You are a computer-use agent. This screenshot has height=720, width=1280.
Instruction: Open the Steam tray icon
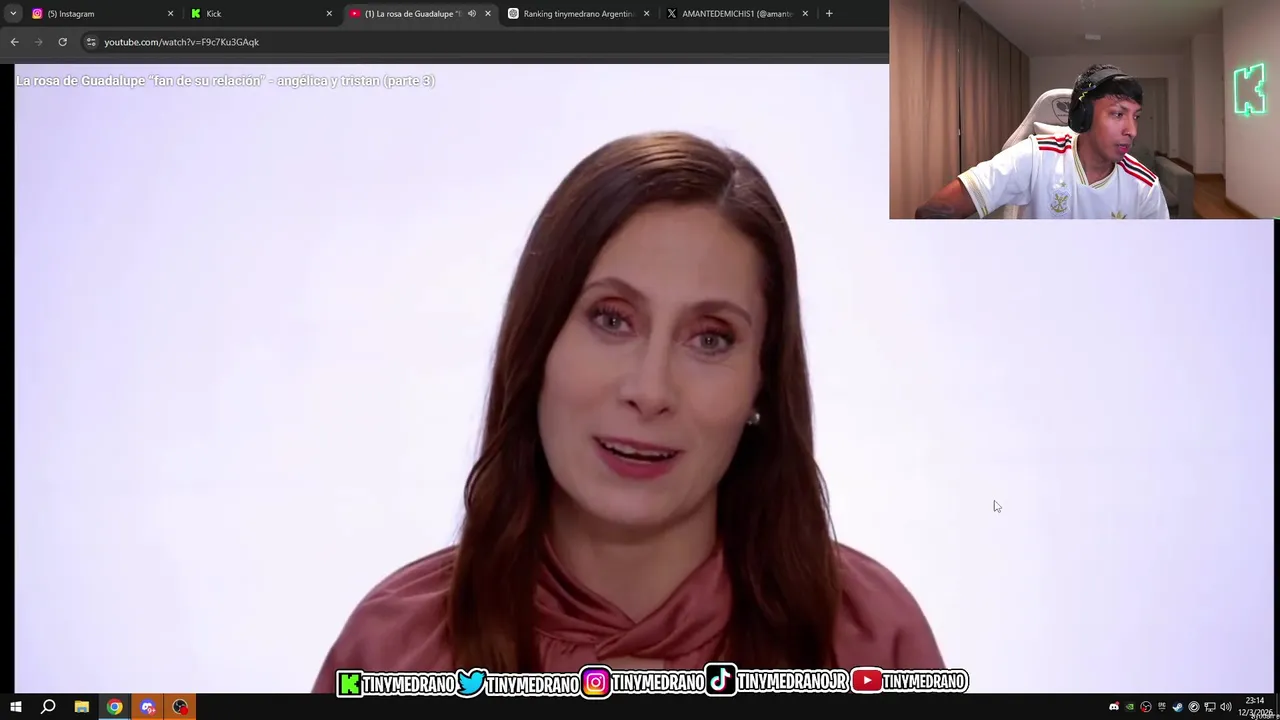click(x=1177, y=707)
